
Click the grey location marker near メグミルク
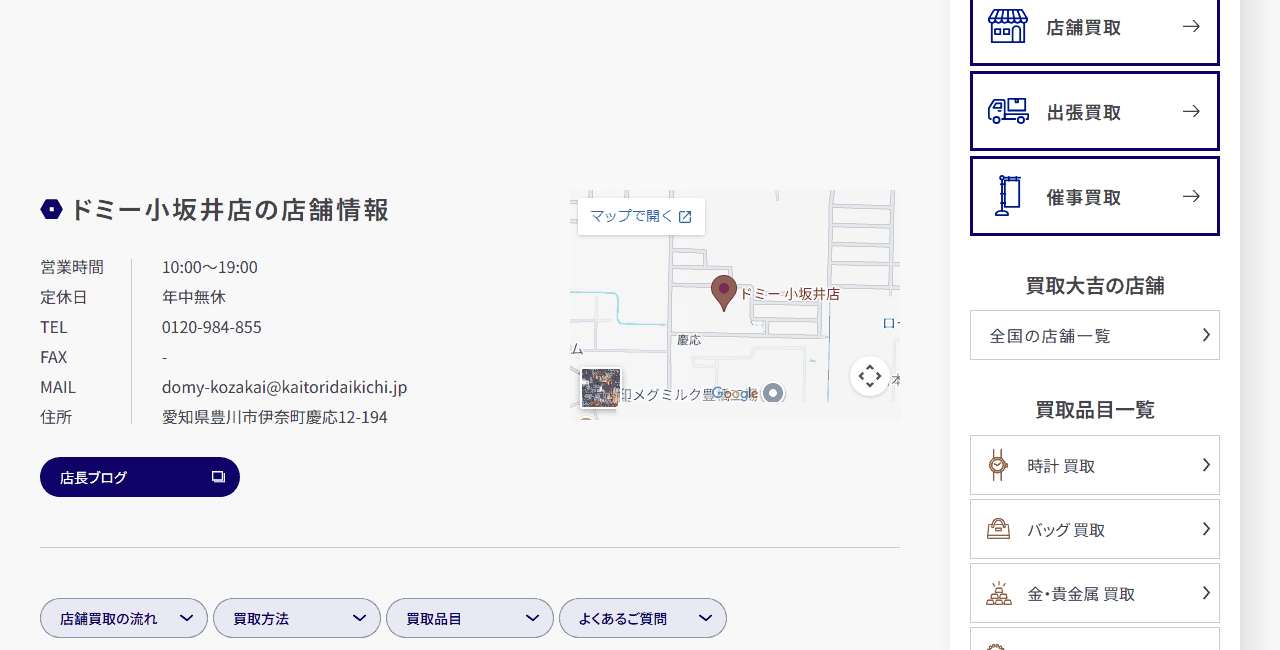coord(773,393)
